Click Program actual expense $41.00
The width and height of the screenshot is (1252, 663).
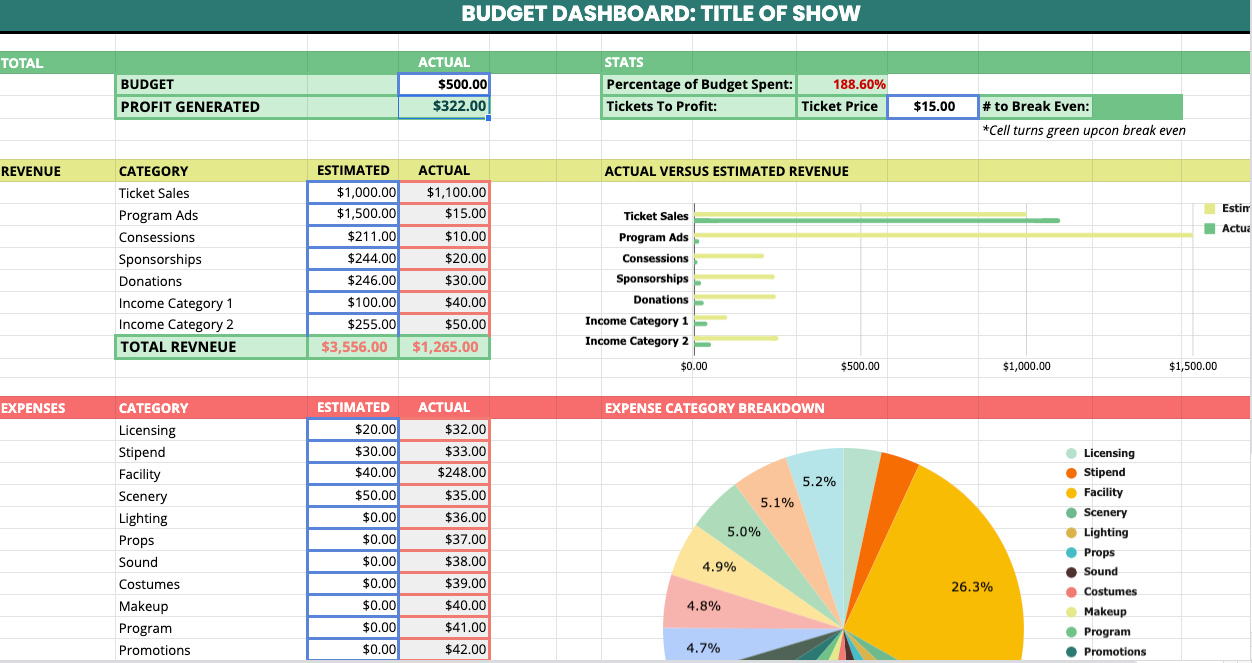(444, 627)
